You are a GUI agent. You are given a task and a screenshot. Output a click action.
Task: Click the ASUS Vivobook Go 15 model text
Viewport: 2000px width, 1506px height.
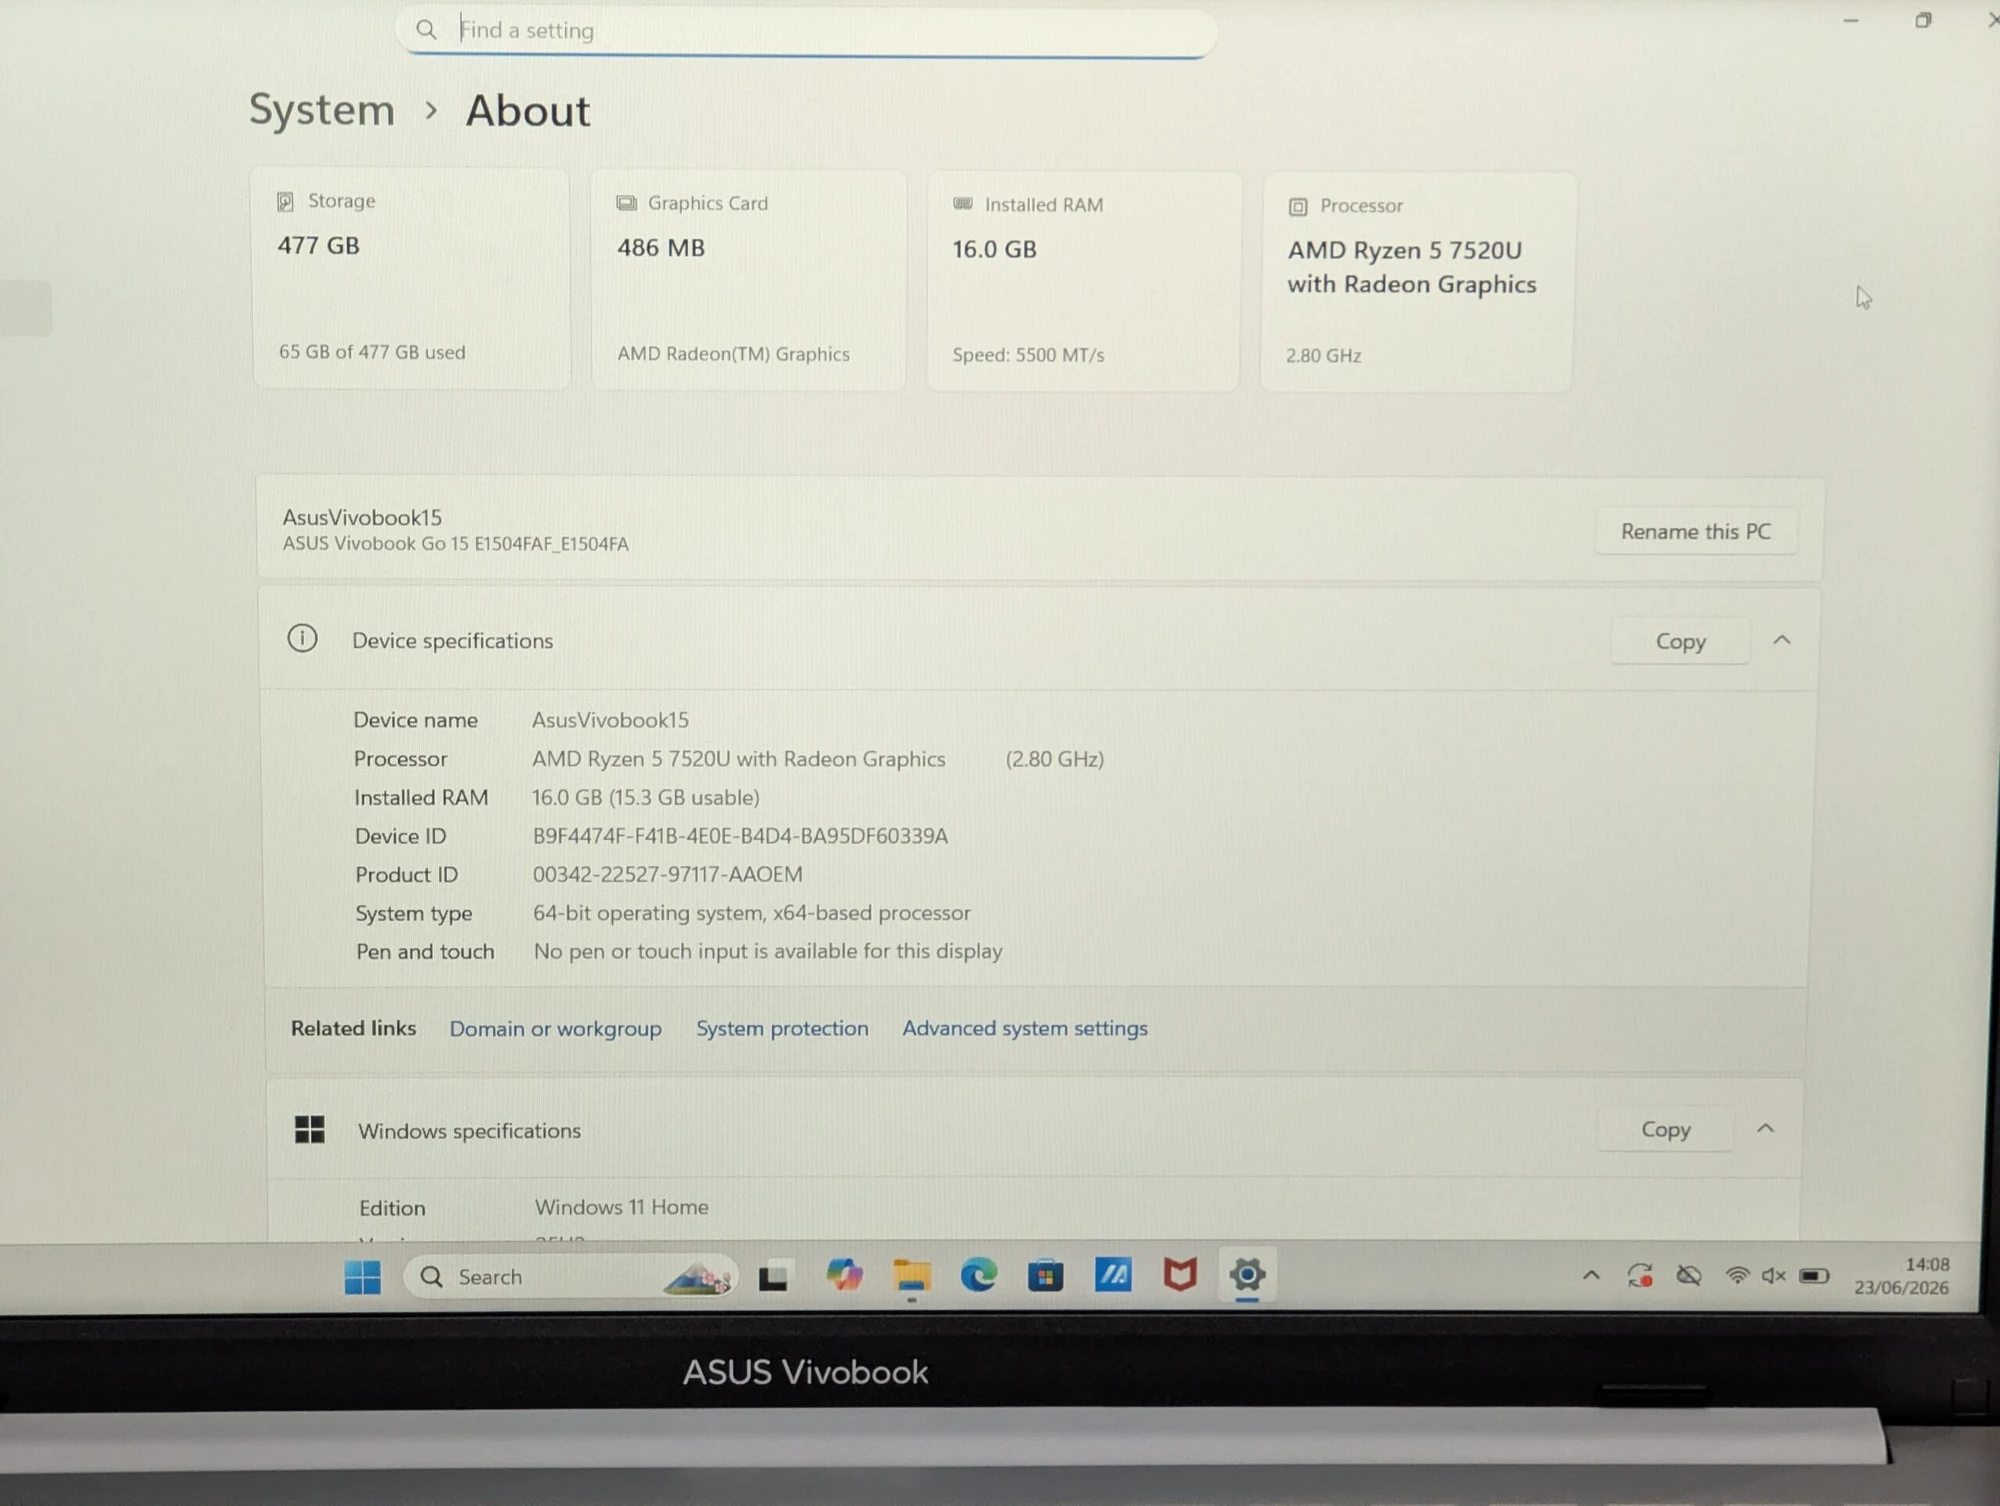tap(455, 544)
